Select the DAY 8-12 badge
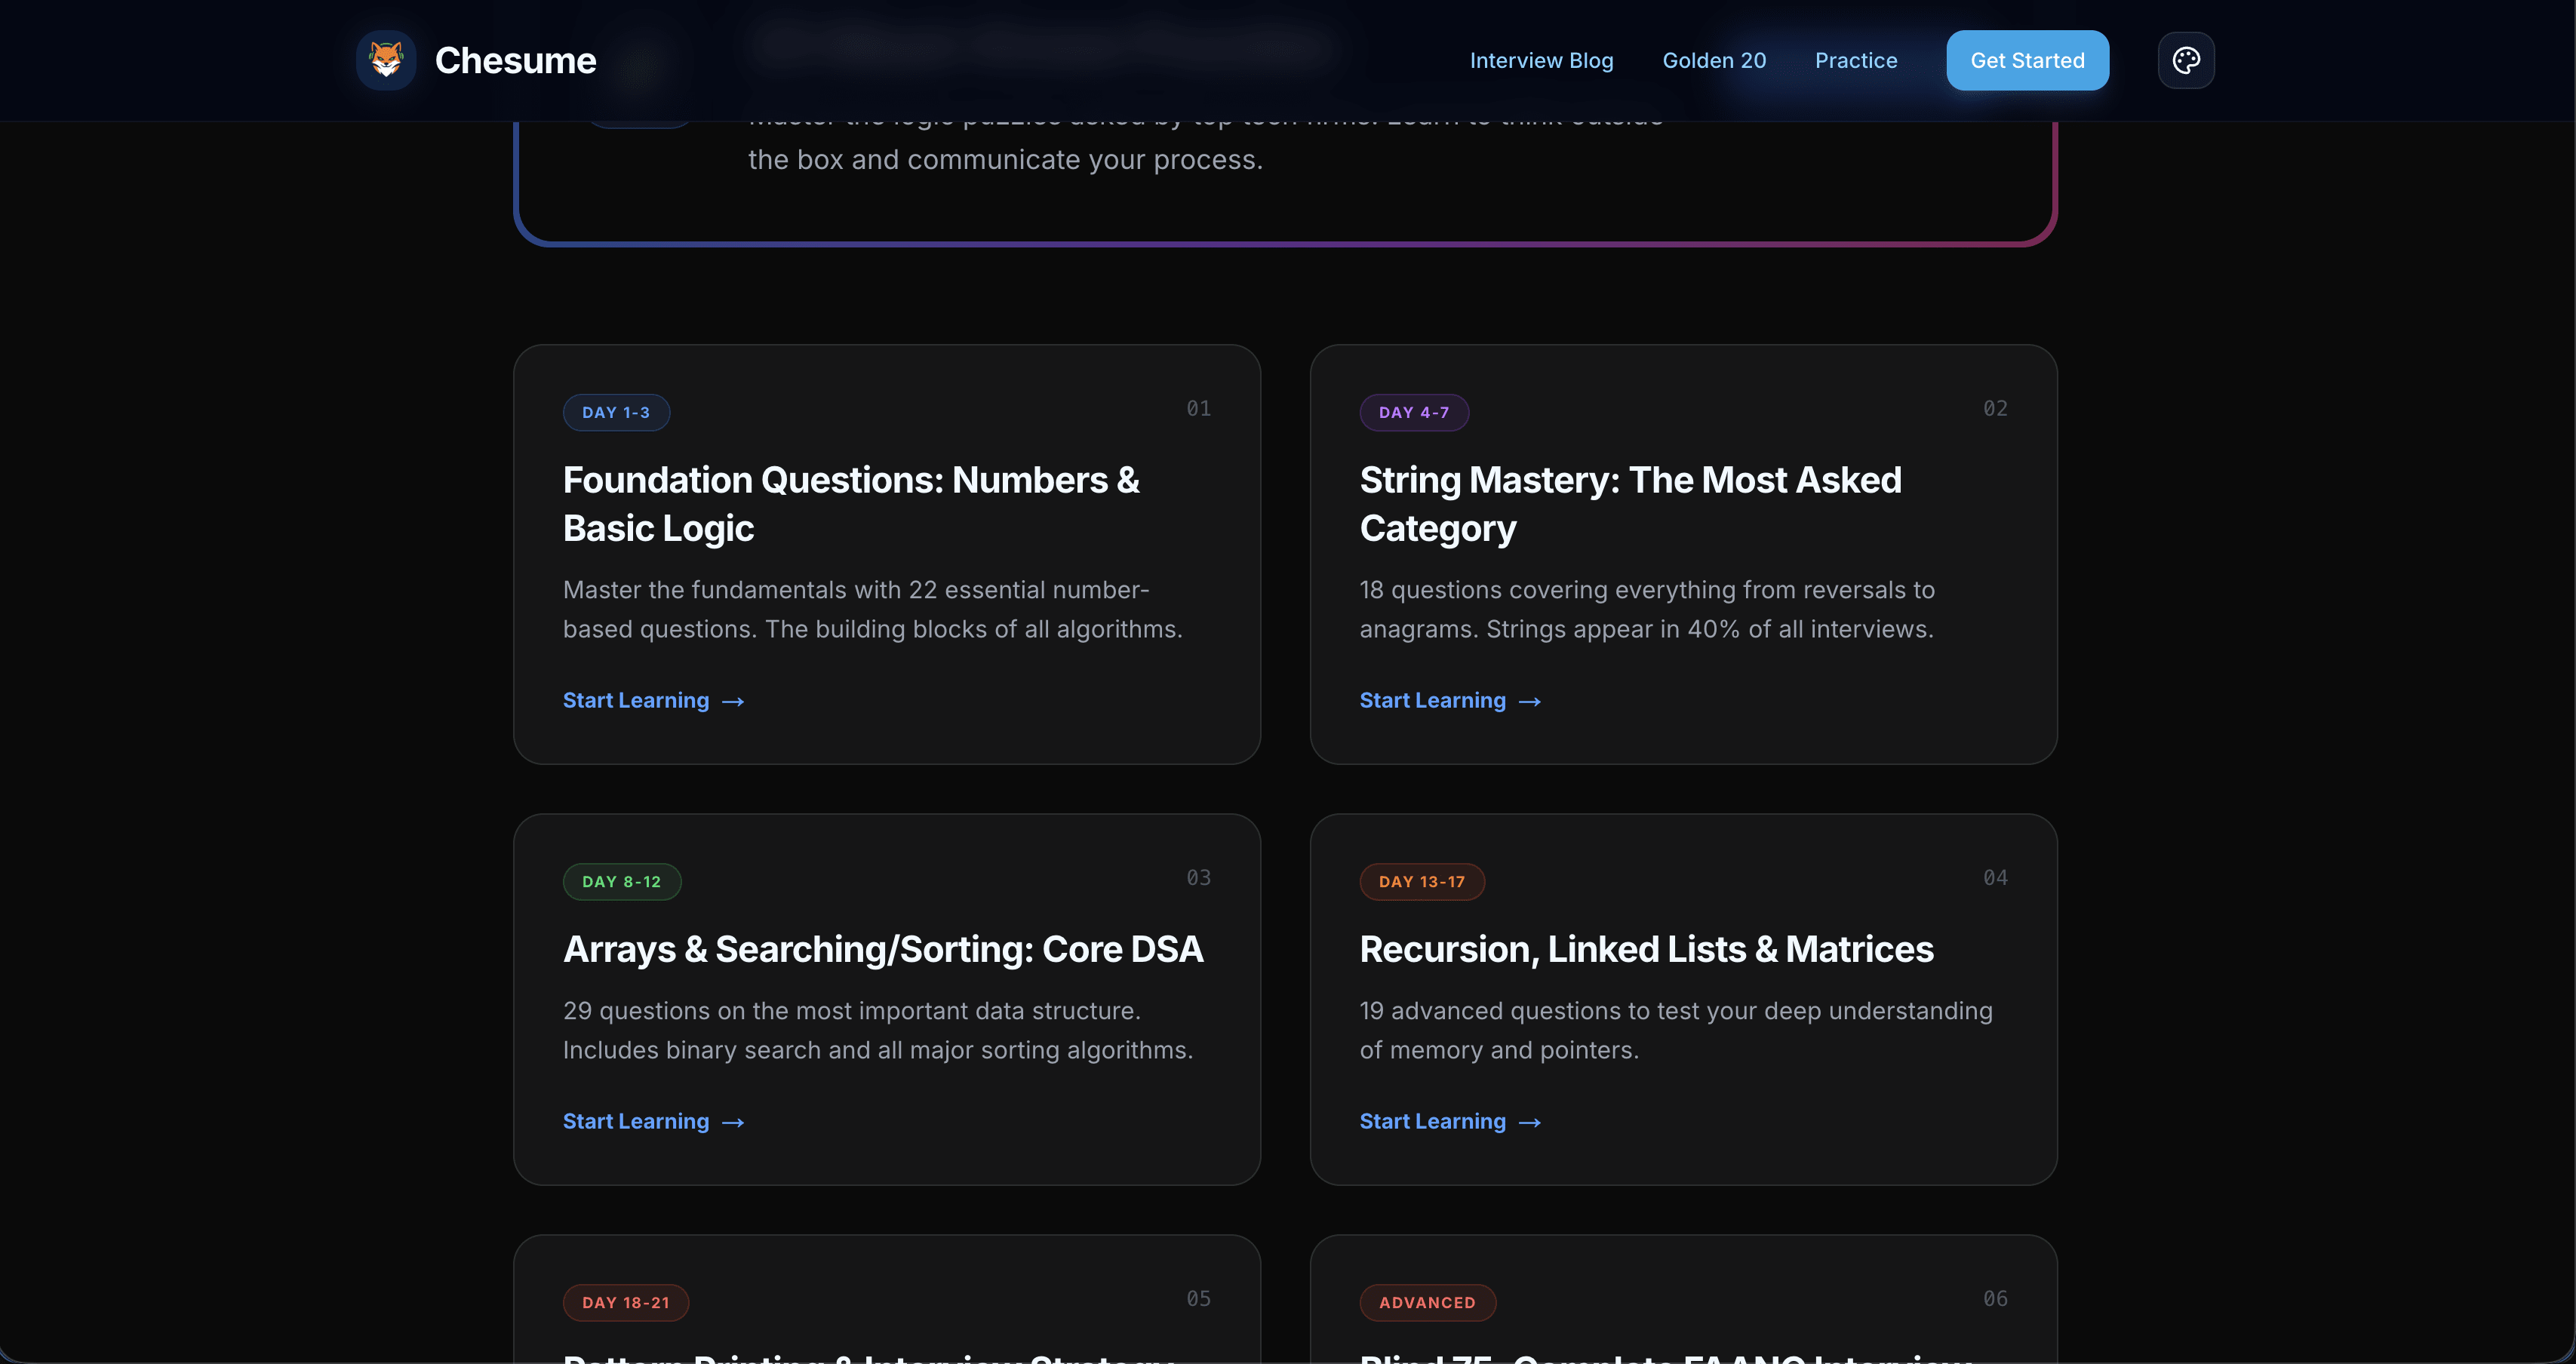The height and width of the screenshot is (1364, 2576). click(x=622, y=881)
